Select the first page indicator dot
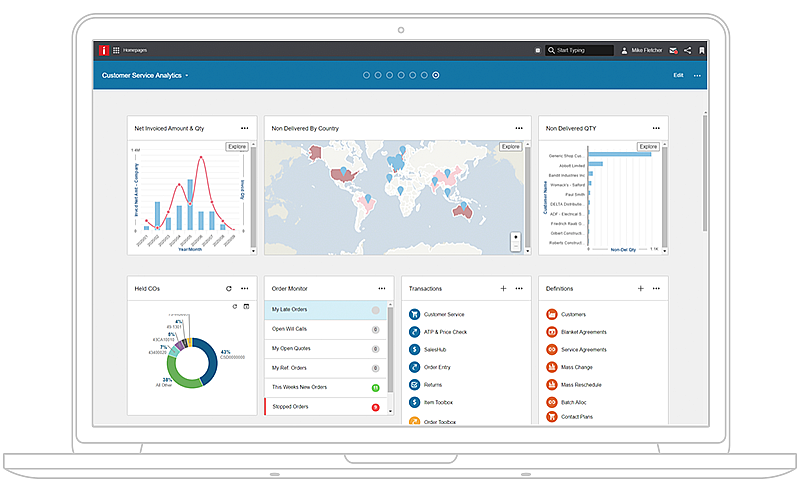Screen dimensions: 800x494 pyautogui.click(x=366, y=75)
